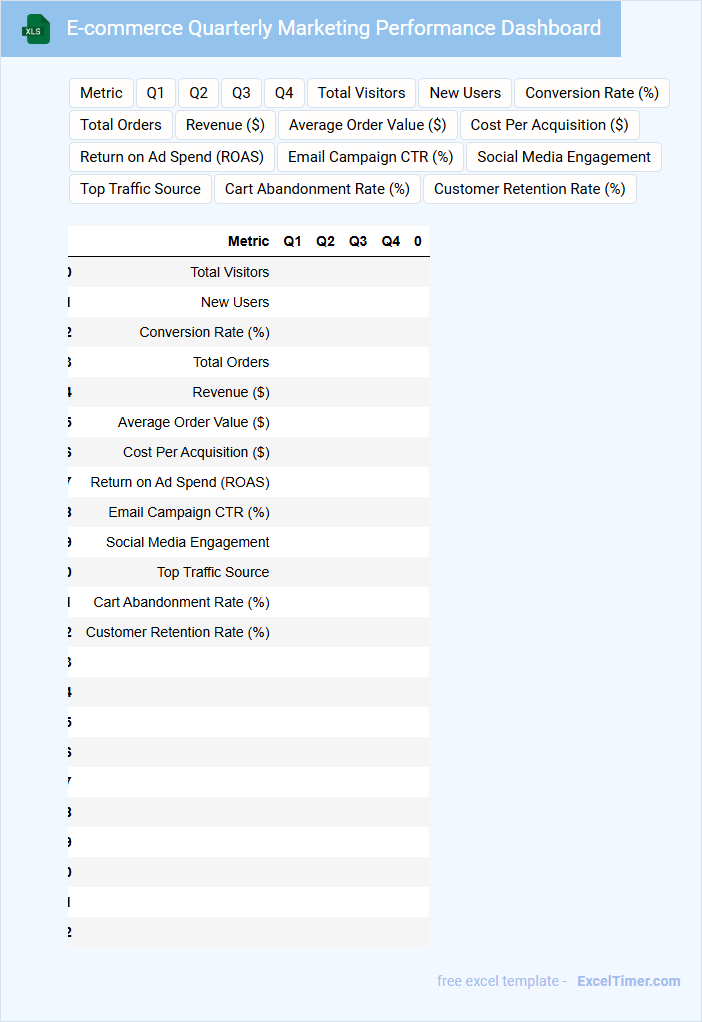Click the Total Orders tag
The image size is (702, 1022).
pos(121,125)
